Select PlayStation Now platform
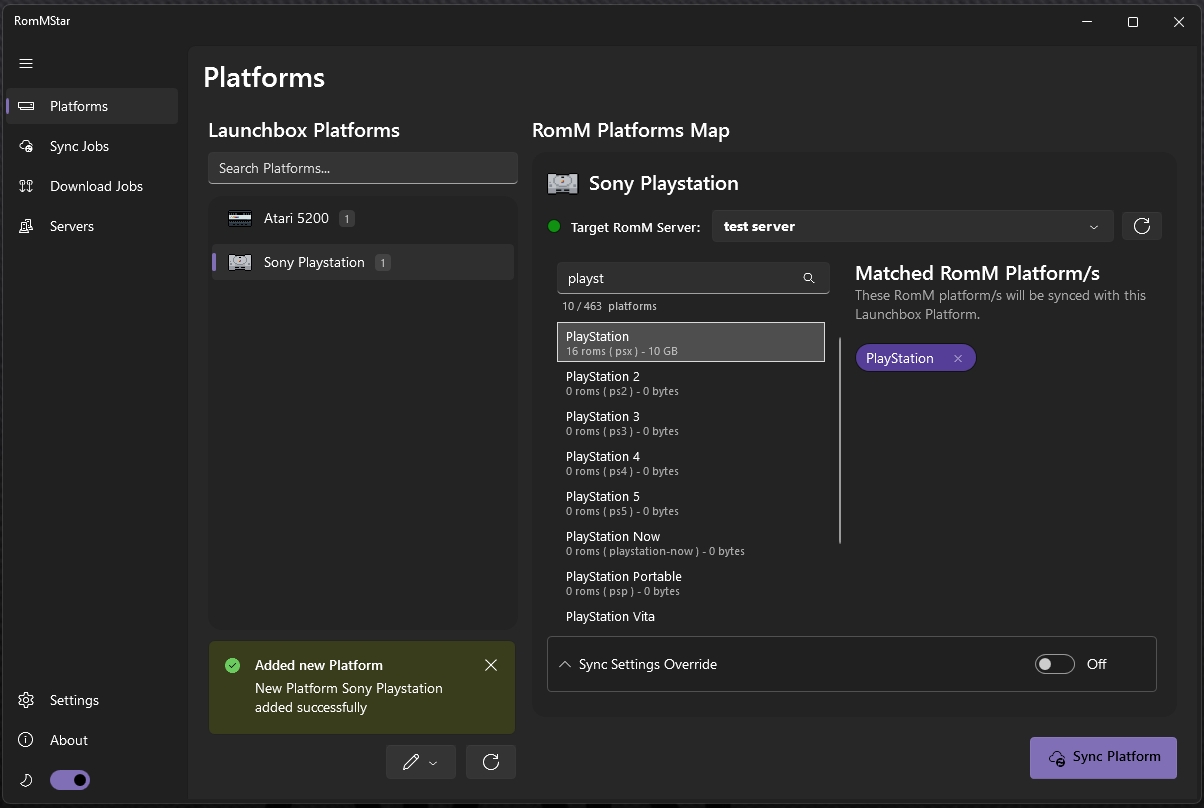Screen dimensions: 1204x808 coord(691,543)
